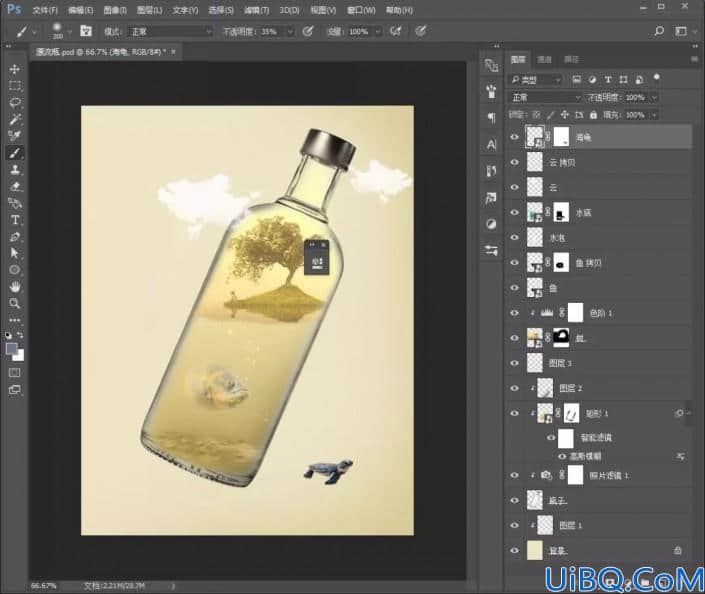Image resolution: width=705 pixels, height=594 pixels.
Task: Select the Lasso tool
Action: (14, 103)
